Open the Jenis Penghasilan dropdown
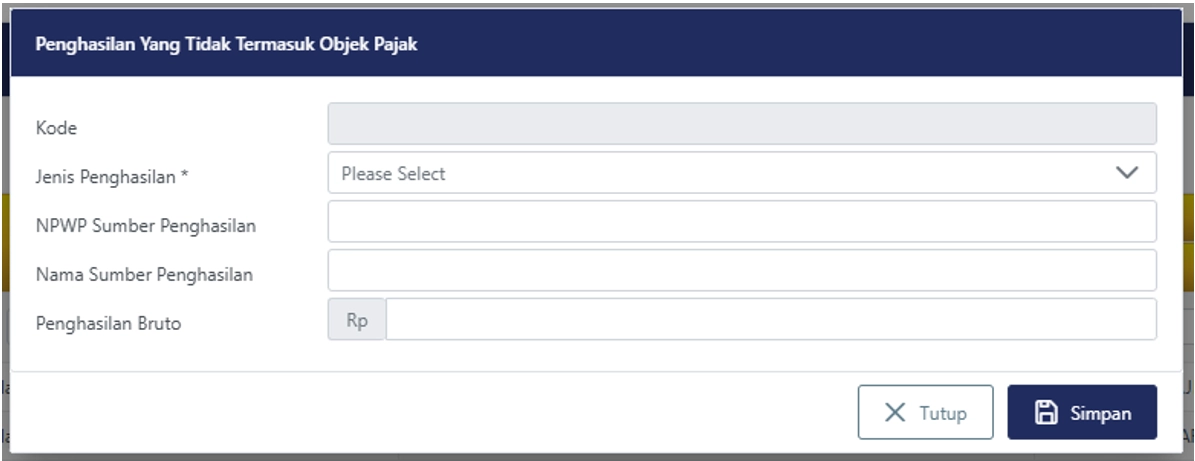1195x461 pixels. point(741,173)
